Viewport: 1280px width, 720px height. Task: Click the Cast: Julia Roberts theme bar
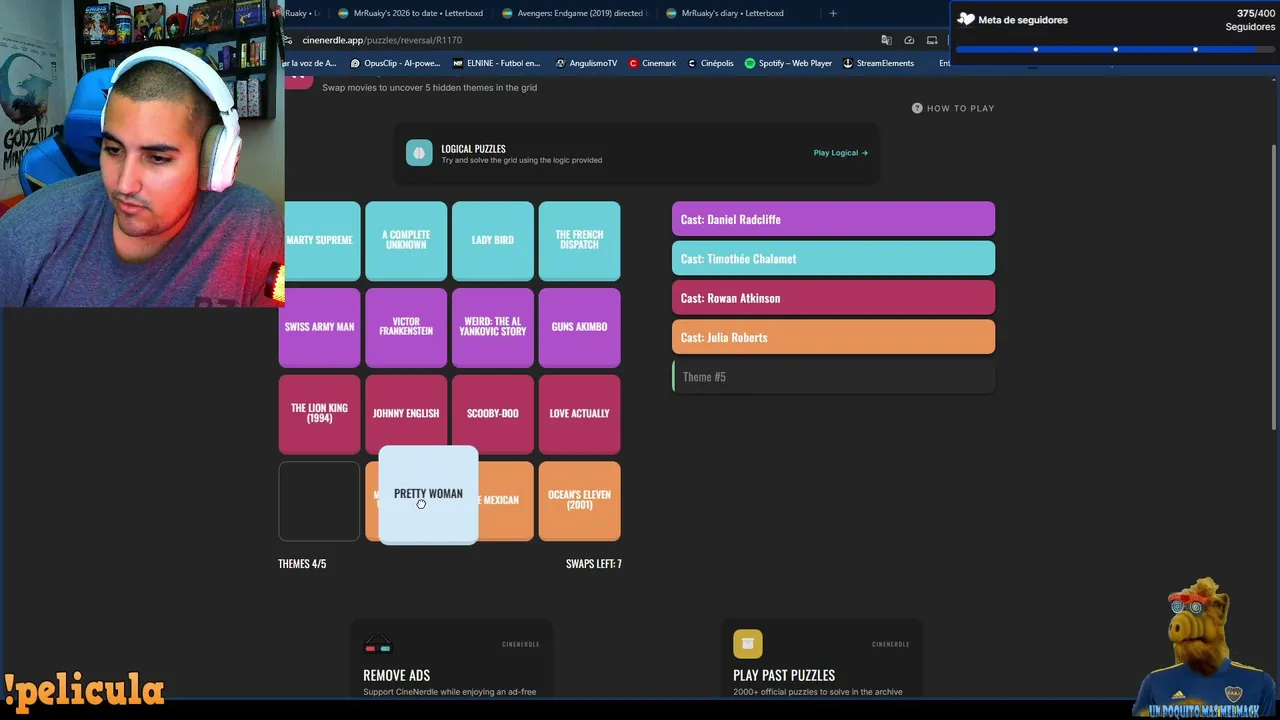click(x=833, y=337)
